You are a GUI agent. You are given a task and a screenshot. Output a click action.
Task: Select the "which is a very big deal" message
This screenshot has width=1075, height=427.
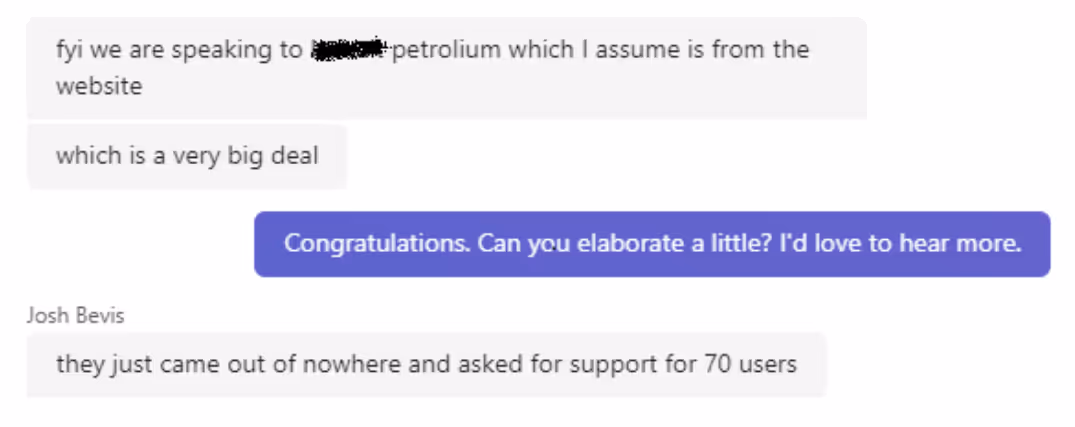[187, 156]
